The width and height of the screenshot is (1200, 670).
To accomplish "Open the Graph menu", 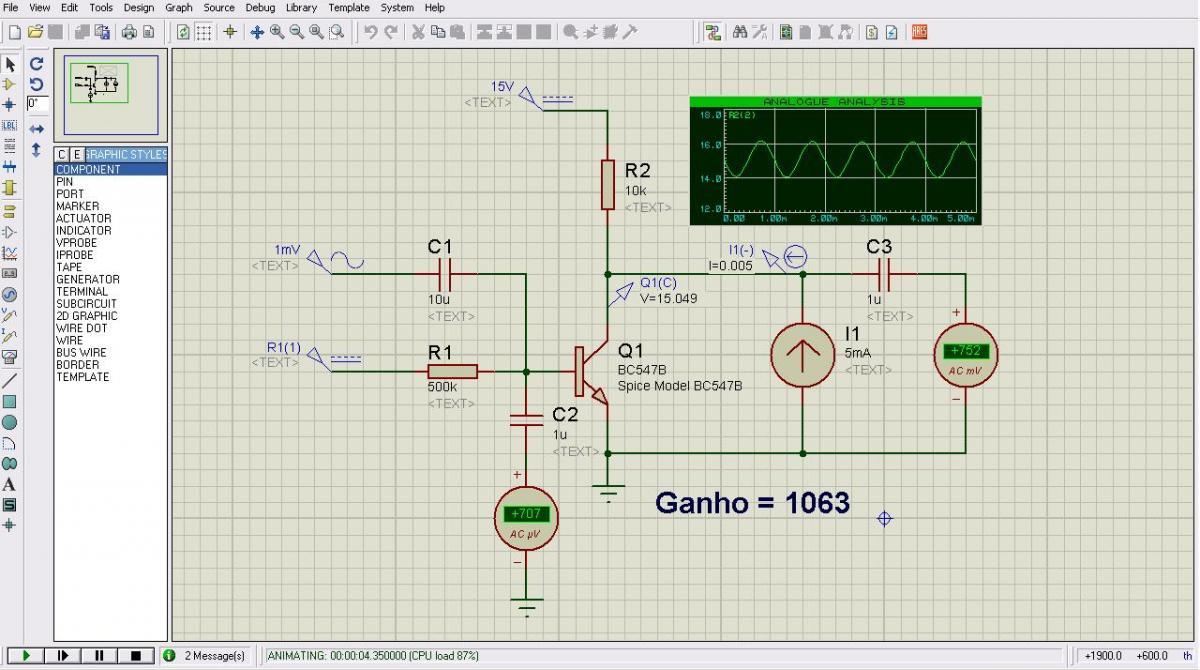I will pos(179,7).
